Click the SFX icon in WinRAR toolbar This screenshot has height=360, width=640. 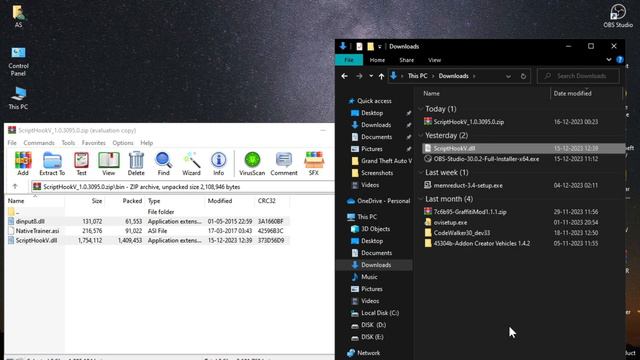click(313, 164)
